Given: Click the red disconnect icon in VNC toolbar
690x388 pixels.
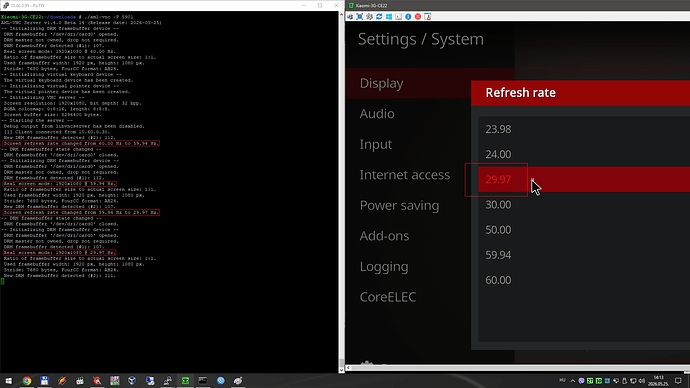Looking at the screenshot, I should pos(418,17).
